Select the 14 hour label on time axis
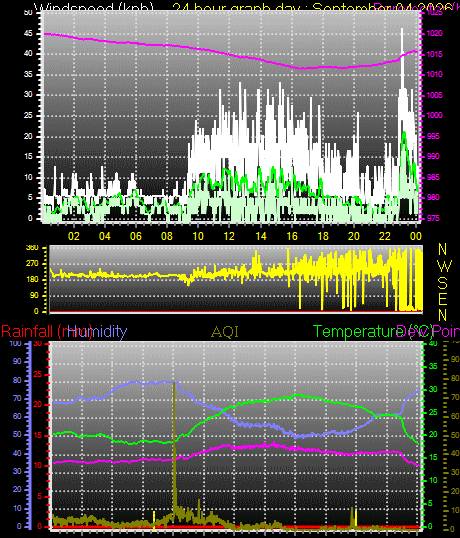Viewport: 460px width, 538px height. 261,236
